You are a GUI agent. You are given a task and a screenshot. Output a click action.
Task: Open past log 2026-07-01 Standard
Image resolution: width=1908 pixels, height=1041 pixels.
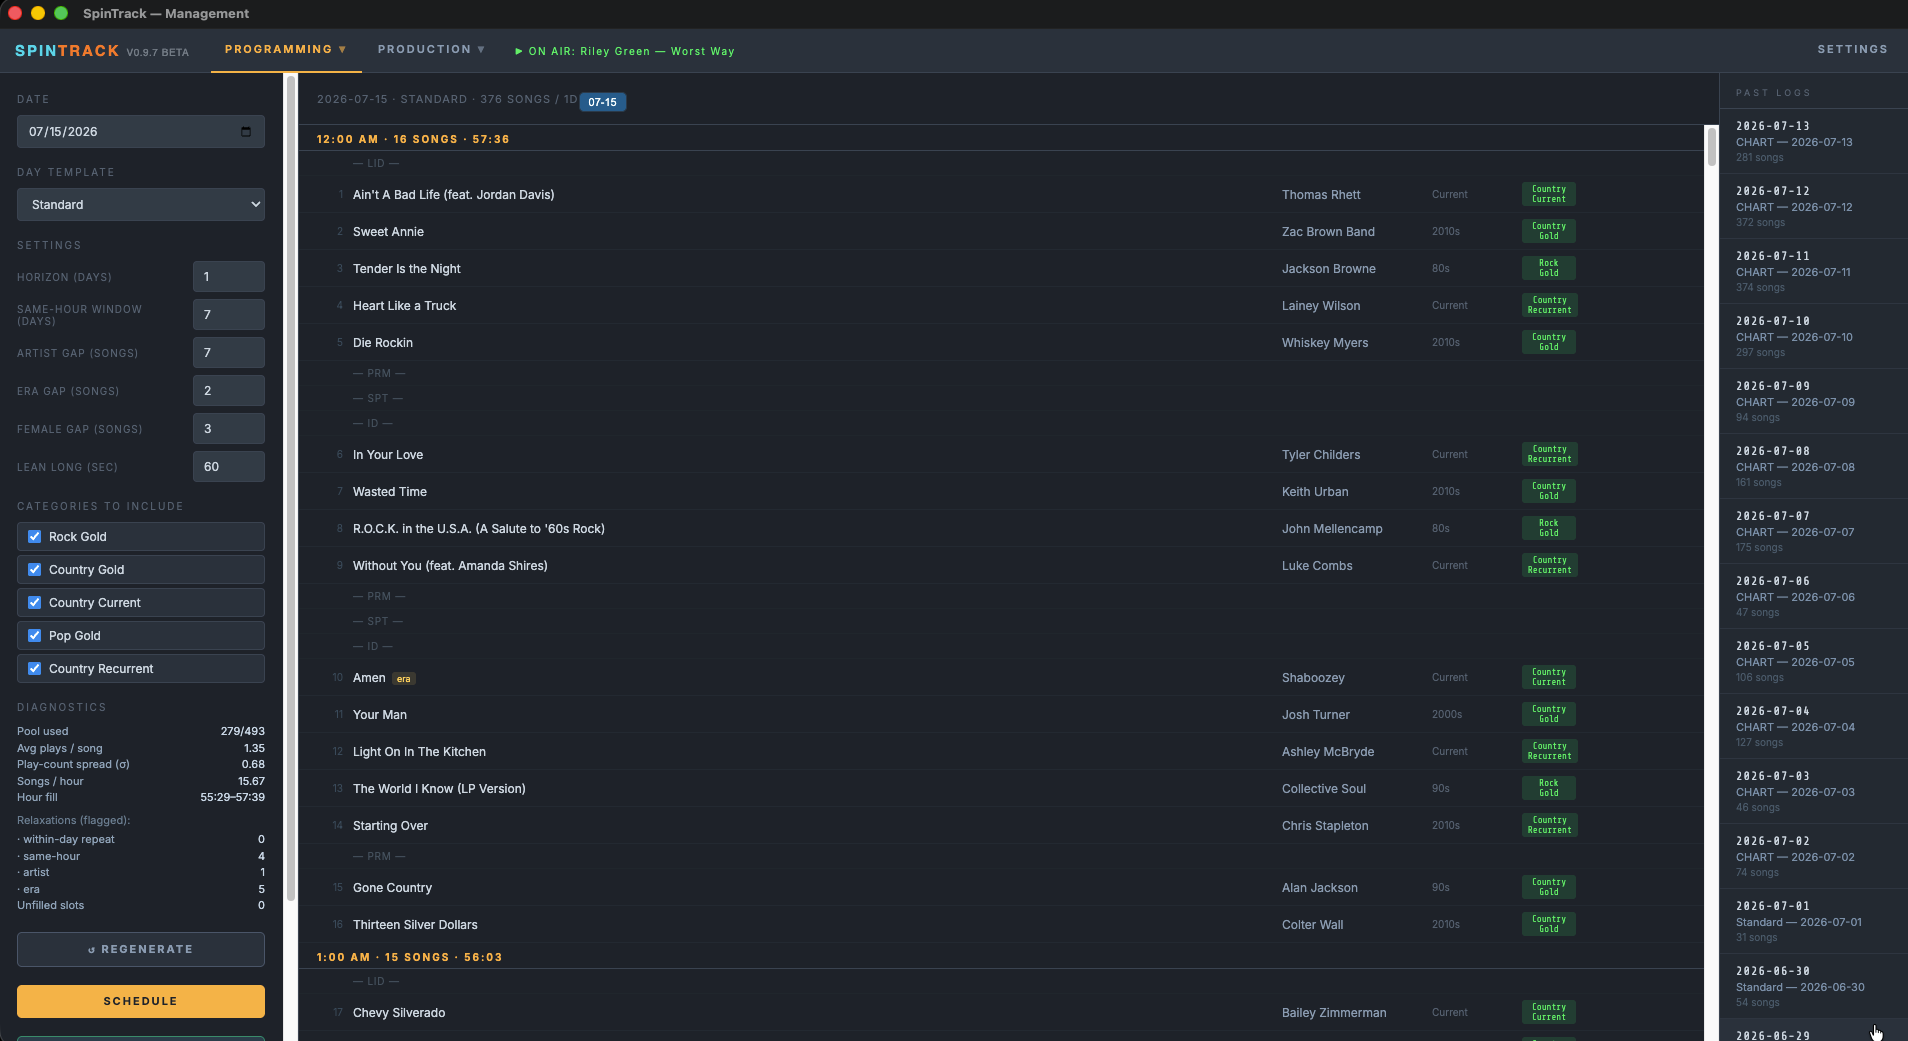pos(1813,921)
